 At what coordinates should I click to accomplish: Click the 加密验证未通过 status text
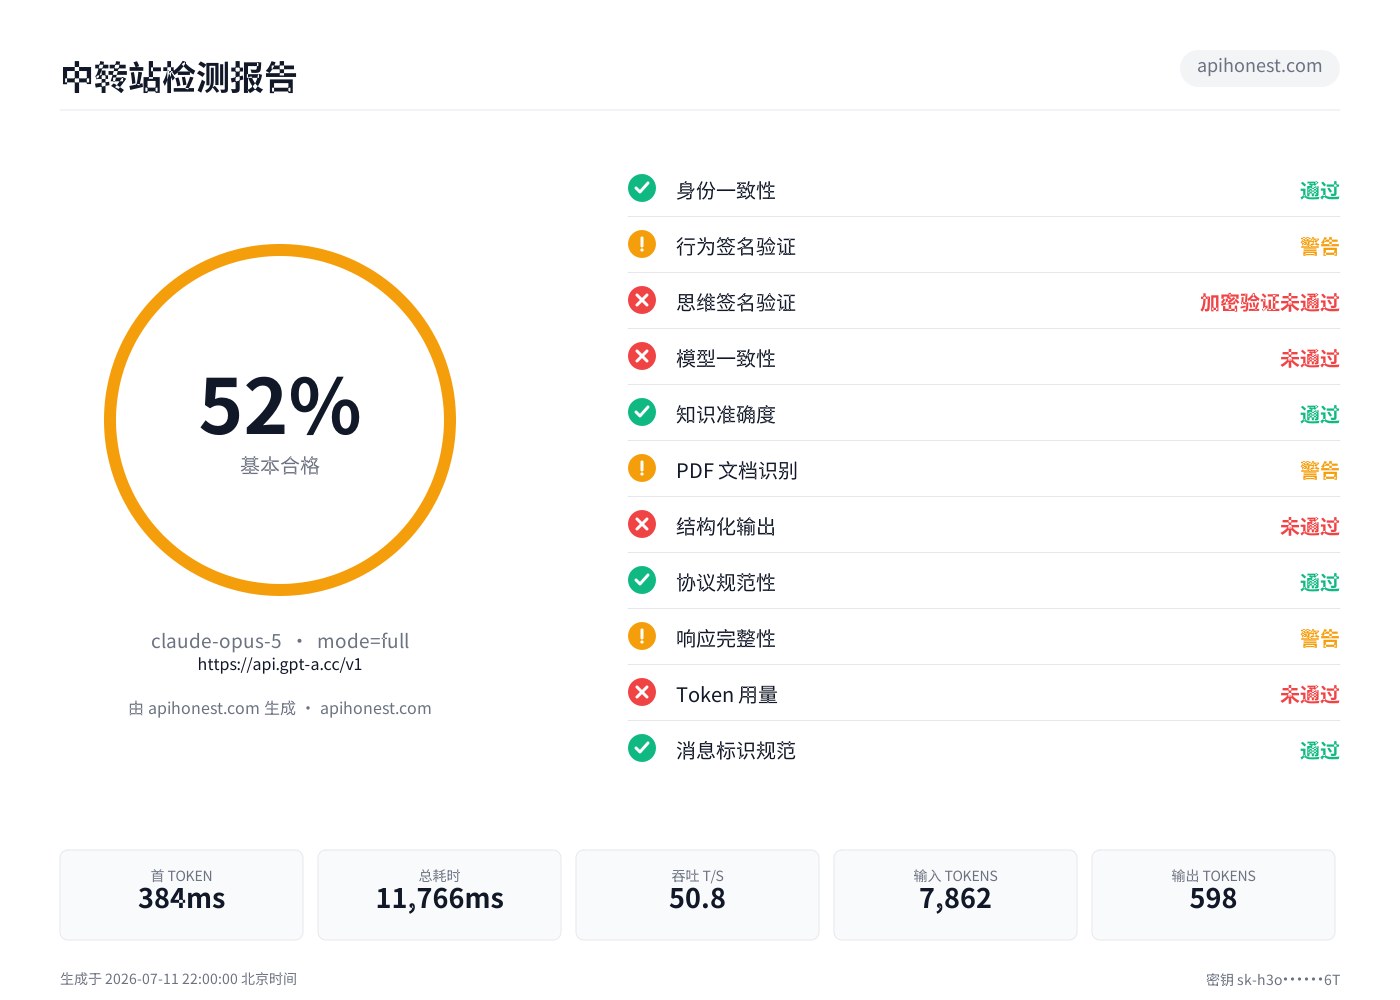(x=1269, y=302)
